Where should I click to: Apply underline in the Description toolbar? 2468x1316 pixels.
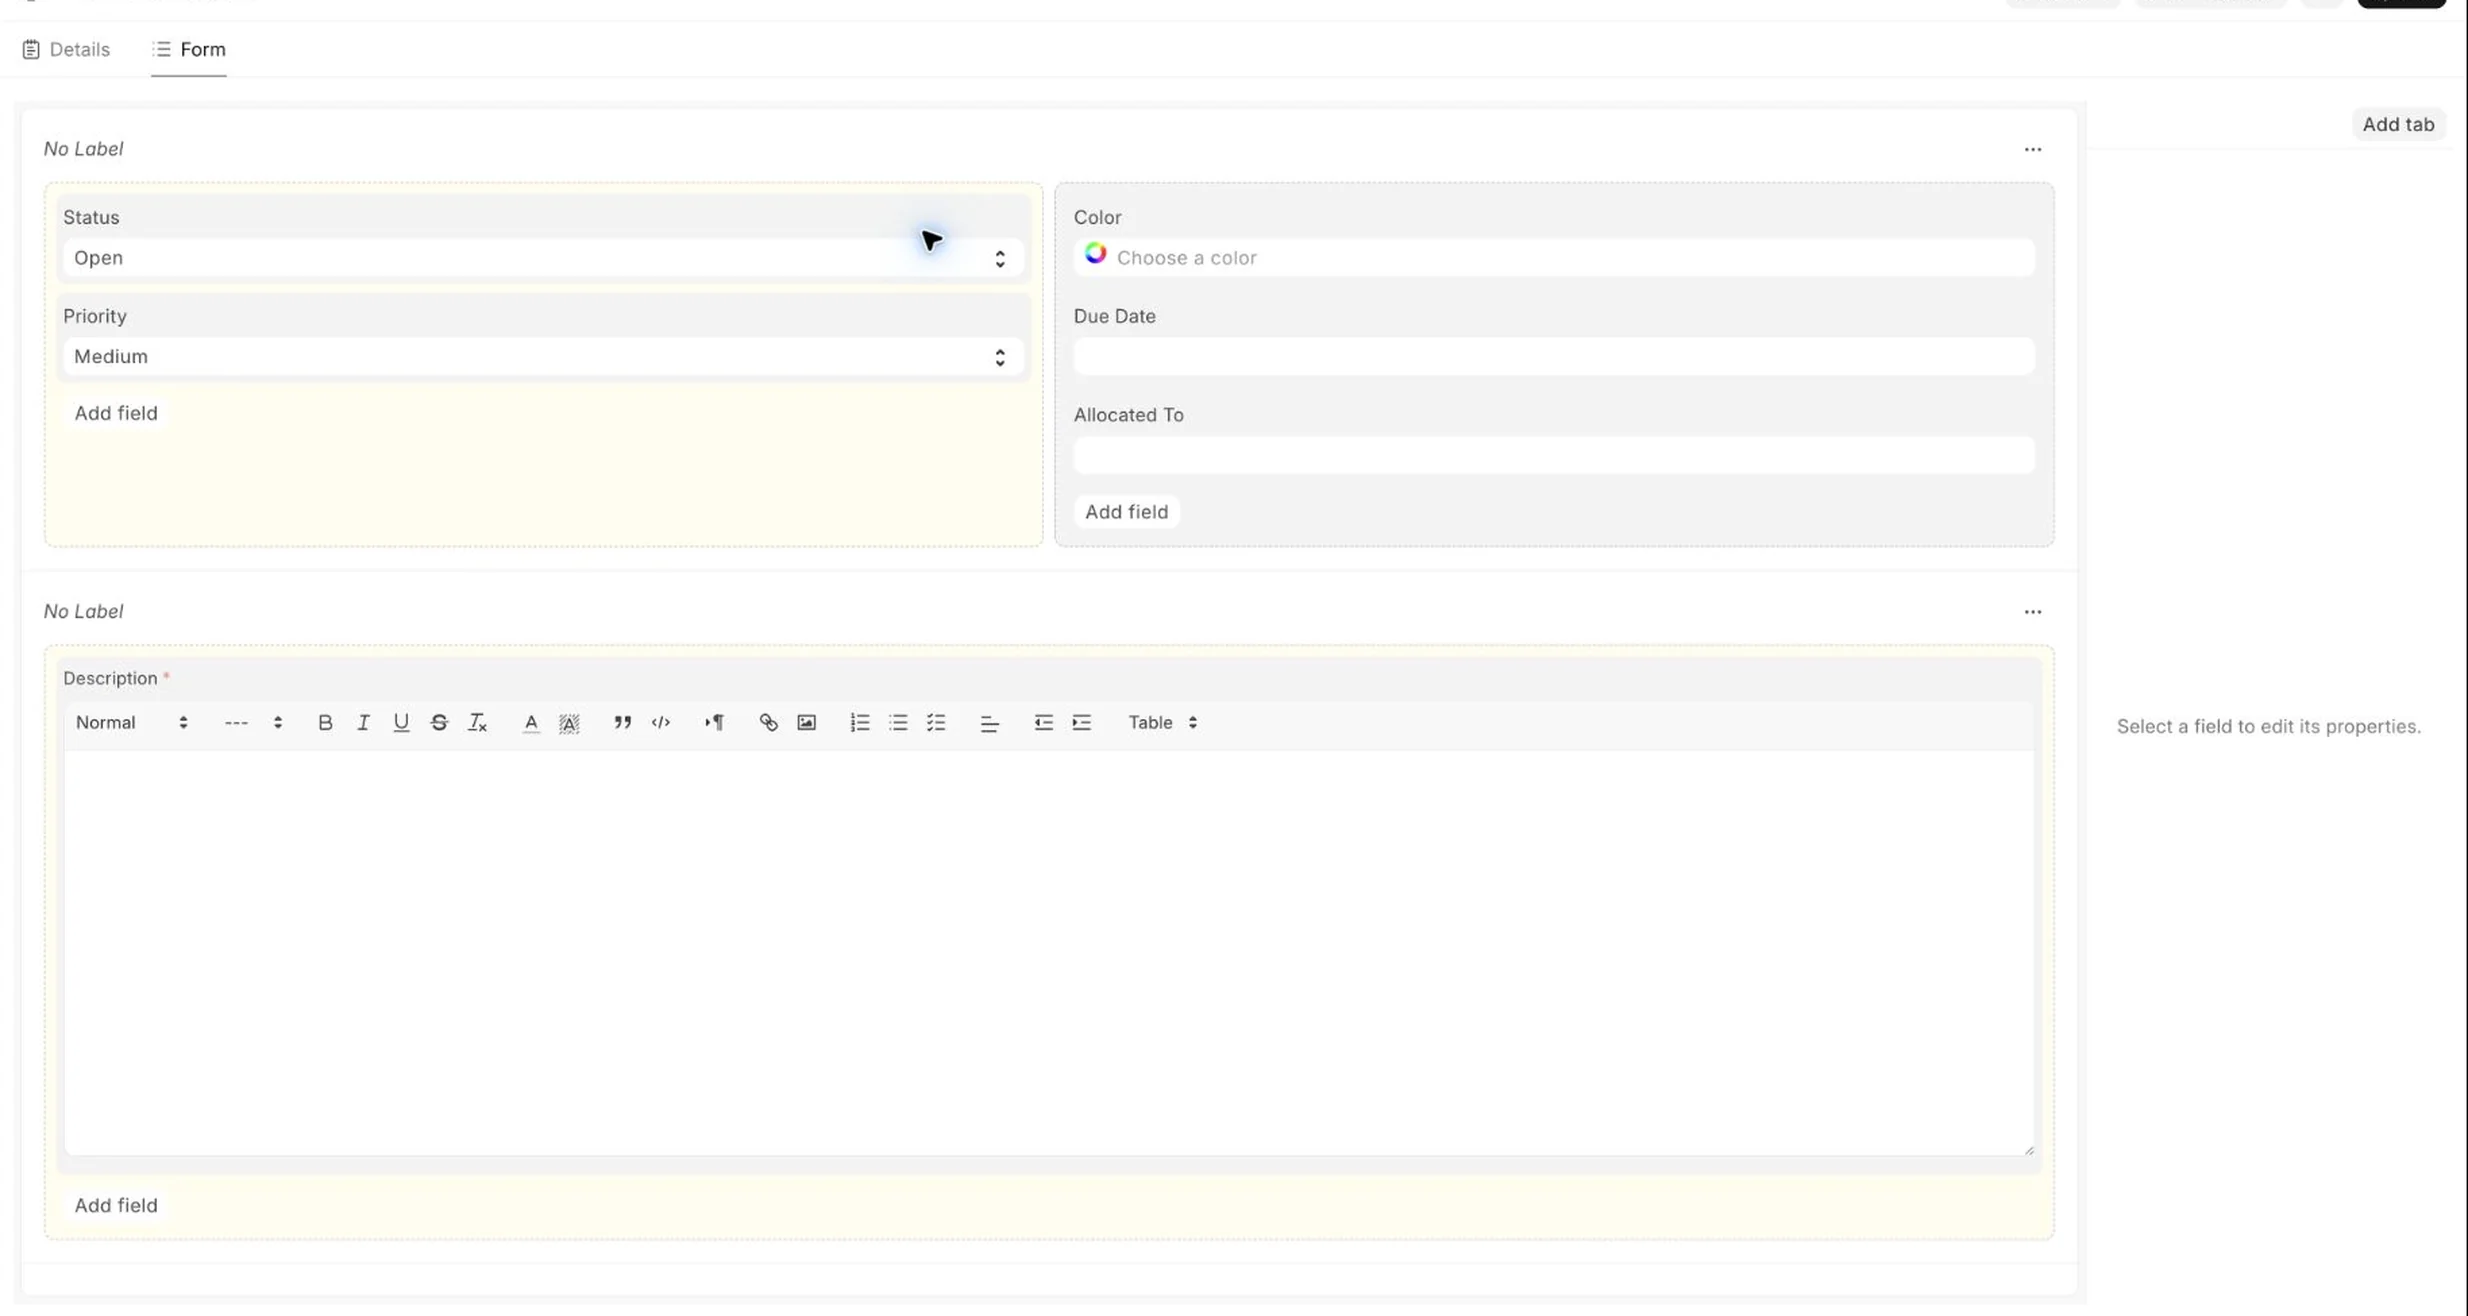click(x=401, y=722)
